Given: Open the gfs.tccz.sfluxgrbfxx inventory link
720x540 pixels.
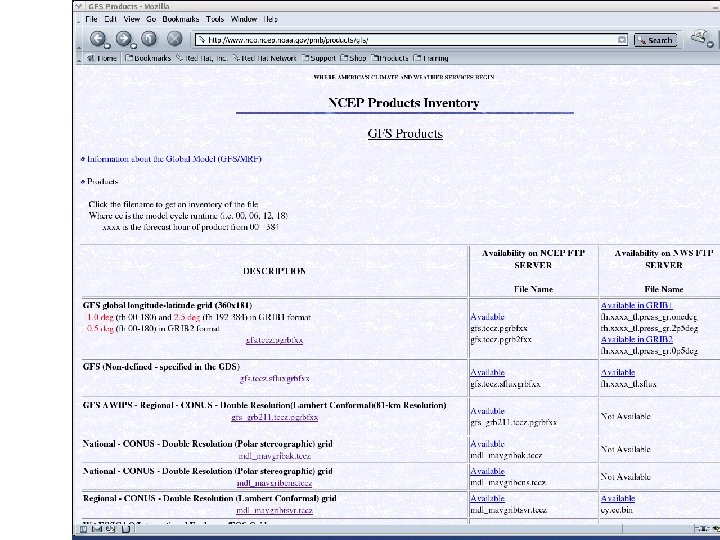Looking at the screenshot, I should point(274,379).
